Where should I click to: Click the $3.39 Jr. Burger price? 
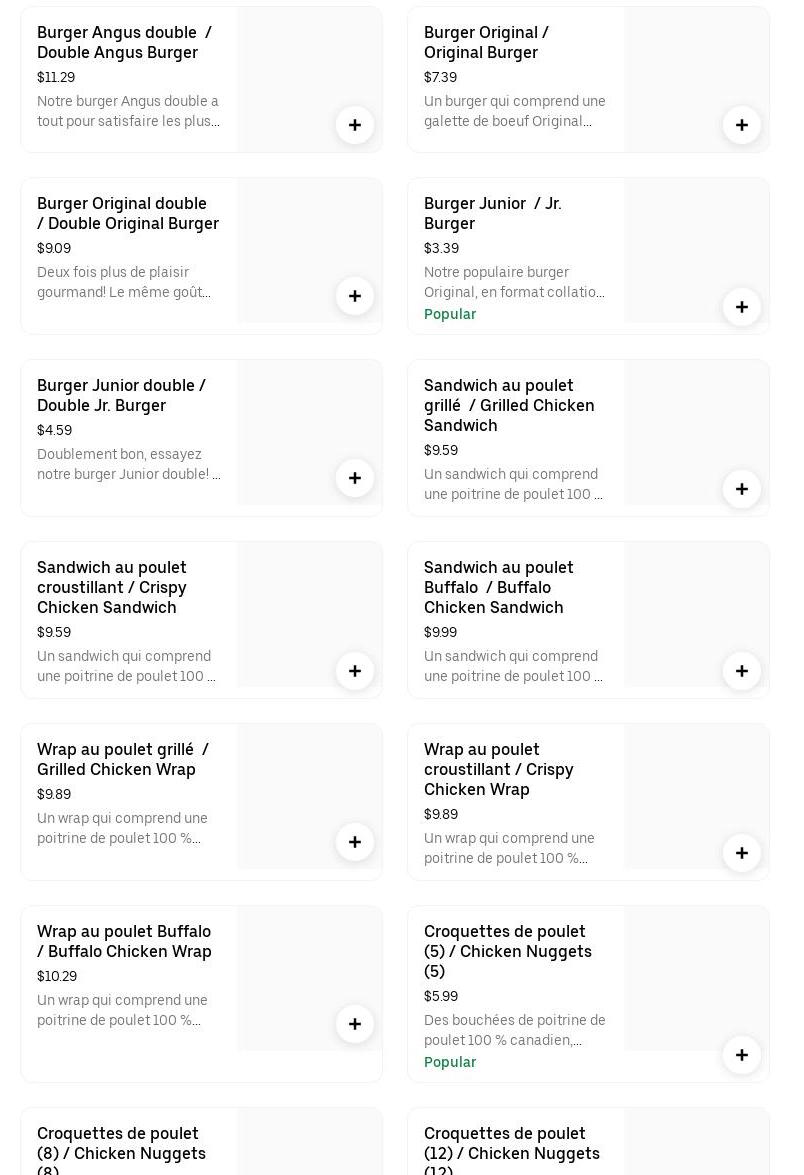click(x=441, y=248)
